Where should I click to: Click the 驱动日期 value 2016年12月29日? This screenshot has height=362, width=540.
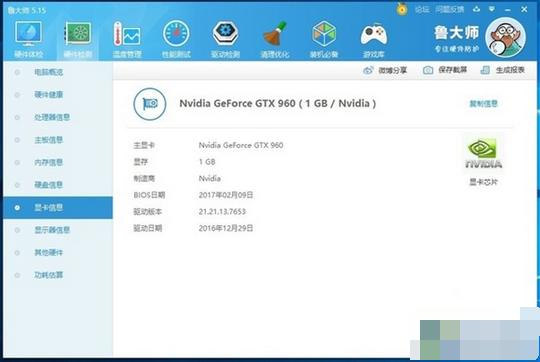click(x=226, y=228)
